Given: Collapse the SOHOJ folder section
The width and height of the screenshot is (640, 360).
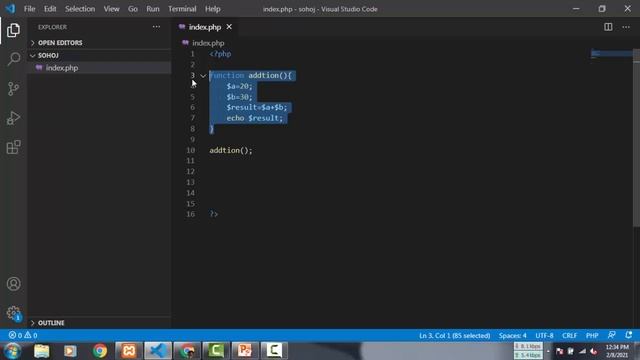Looking at the screenshot, I should pyautogui.click(x=99, y=55).
